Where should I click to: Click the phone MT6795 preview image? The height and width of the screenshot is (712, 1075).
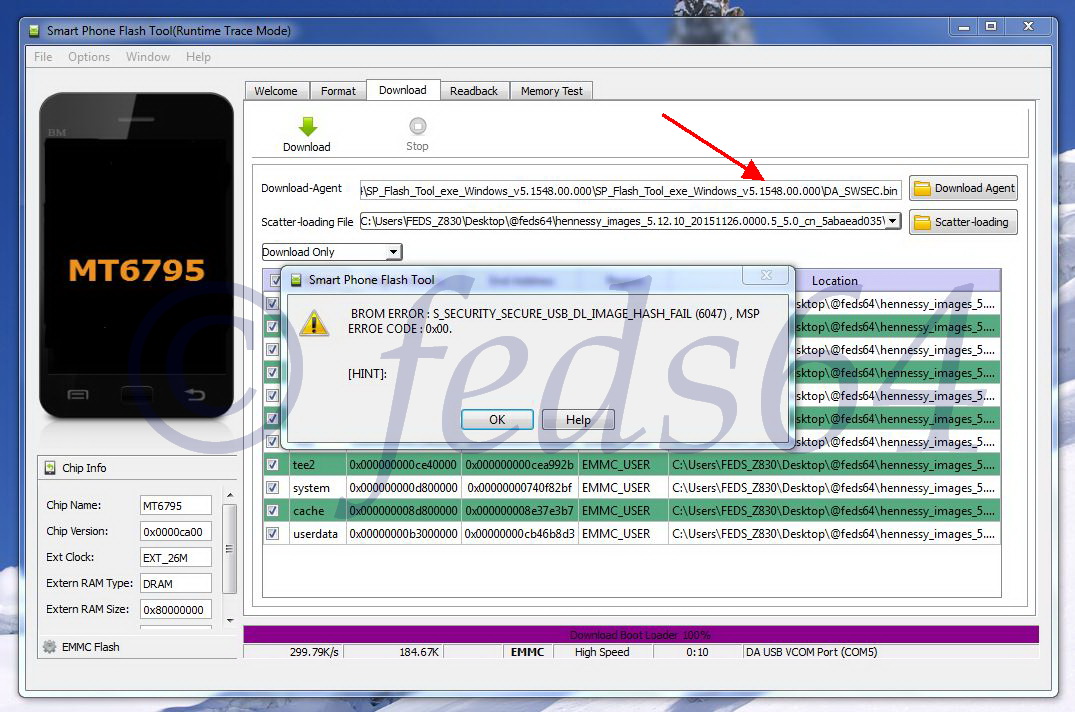[x=136, y=255]
